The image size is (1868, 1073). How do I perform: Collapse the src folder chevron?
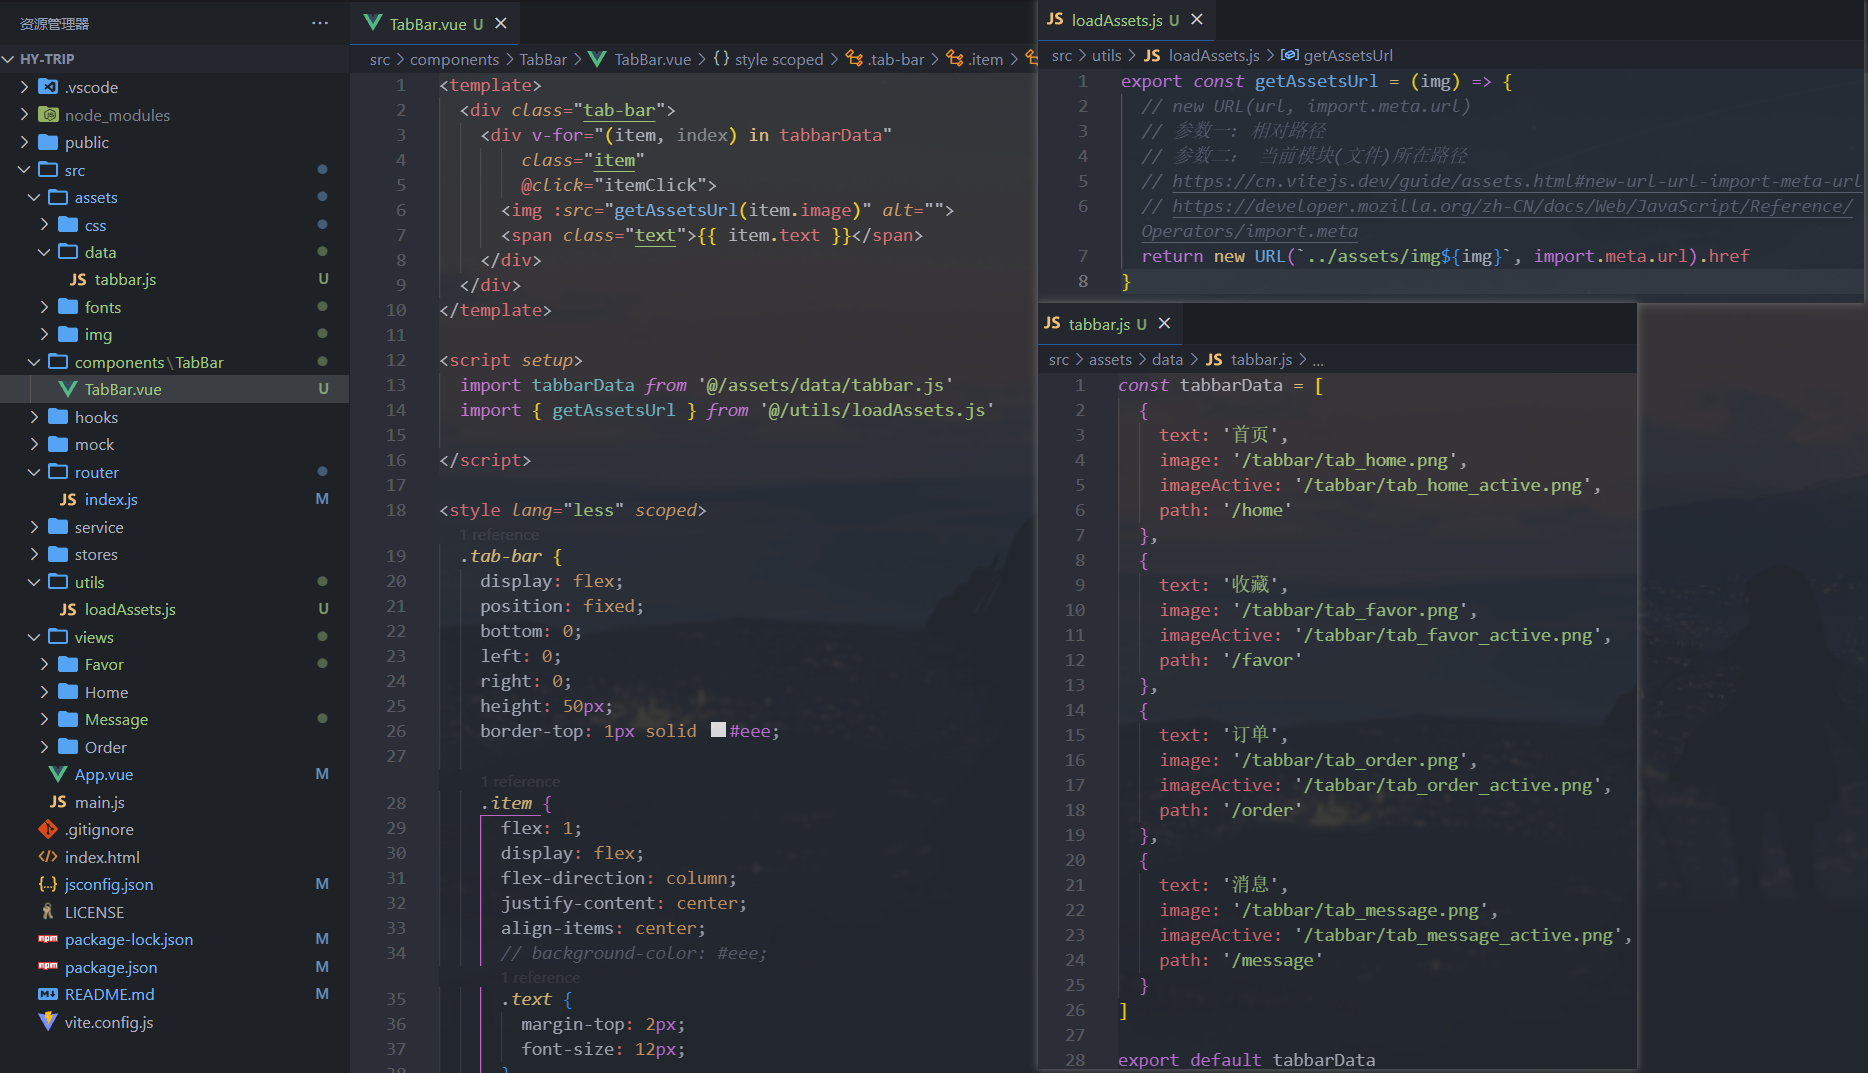point(25,170)
